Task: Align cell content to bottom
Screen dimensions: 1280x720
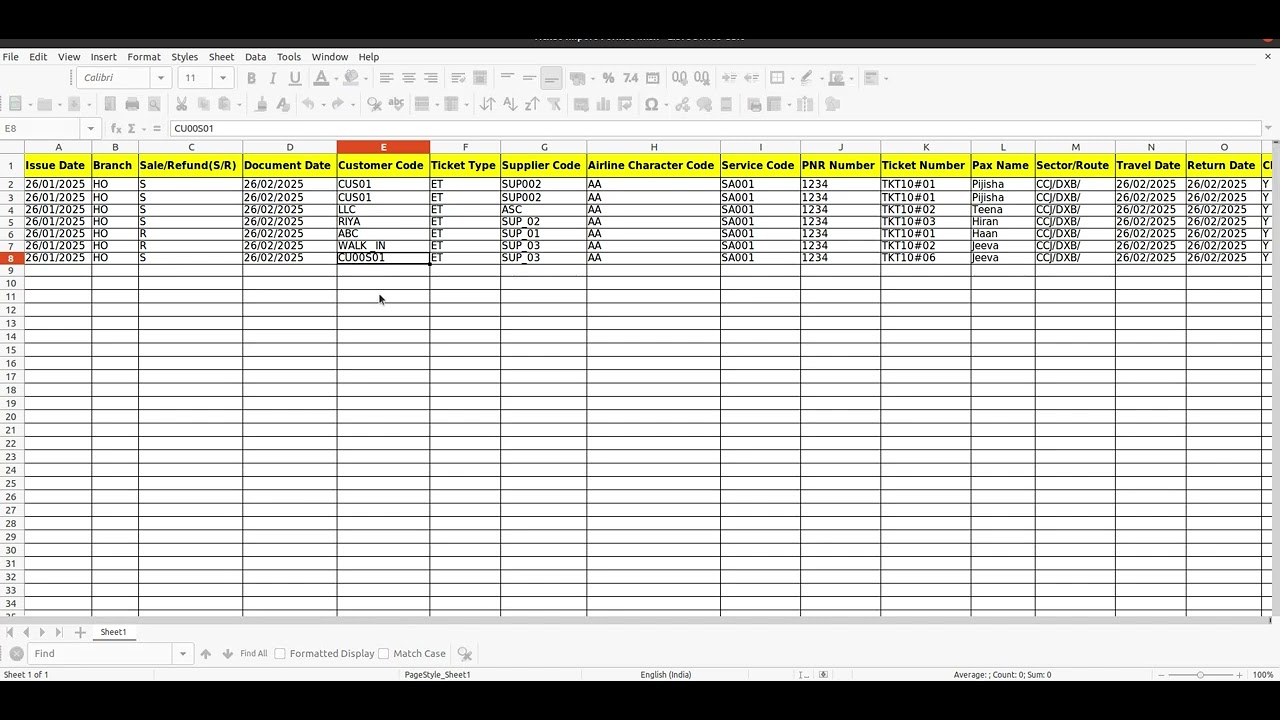Action: pos(551,78)
